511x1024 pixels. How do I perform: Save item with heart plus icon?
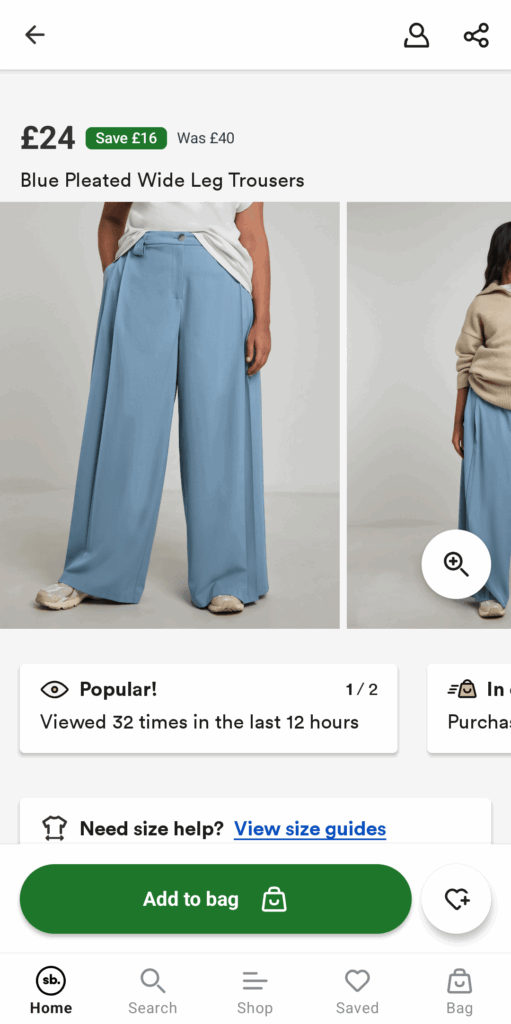457,899
